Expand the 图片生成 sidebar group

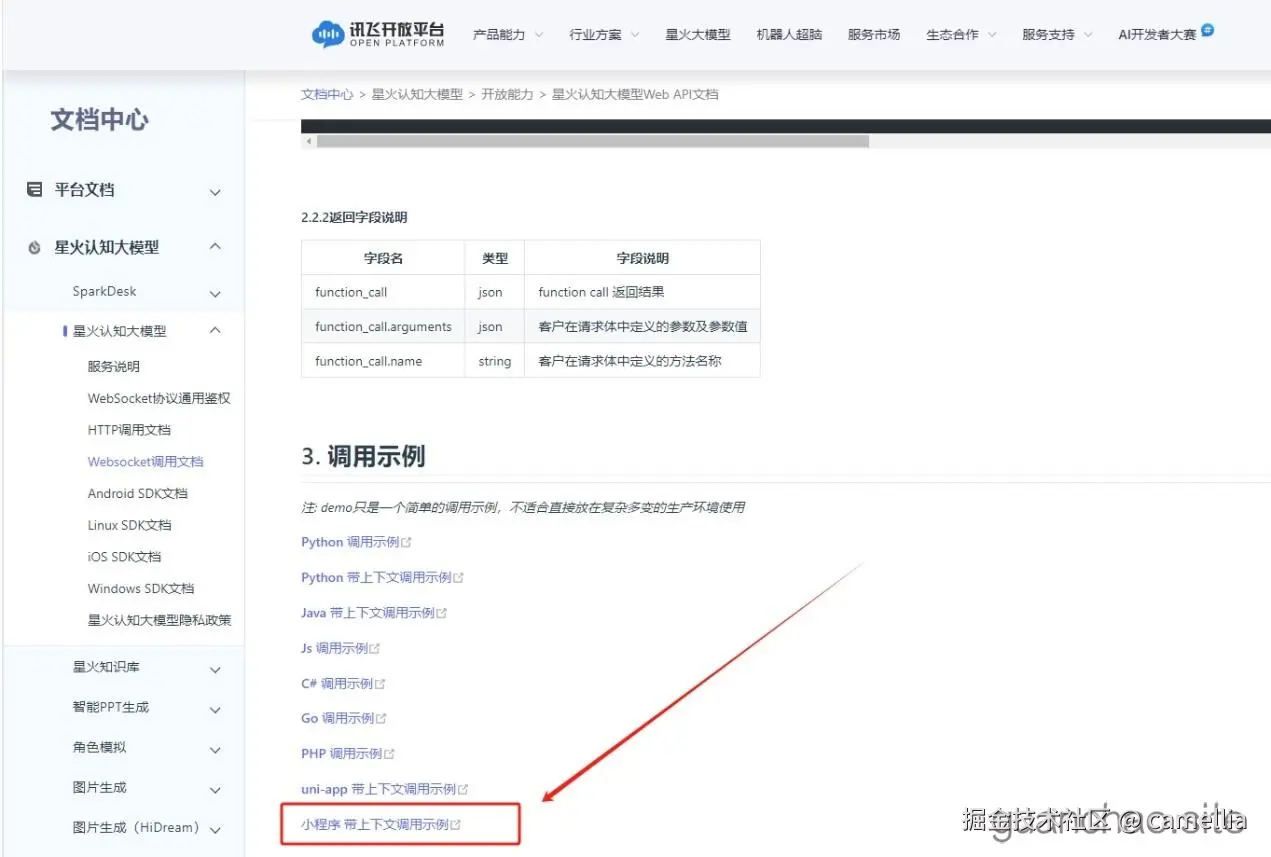coord(215,789)
